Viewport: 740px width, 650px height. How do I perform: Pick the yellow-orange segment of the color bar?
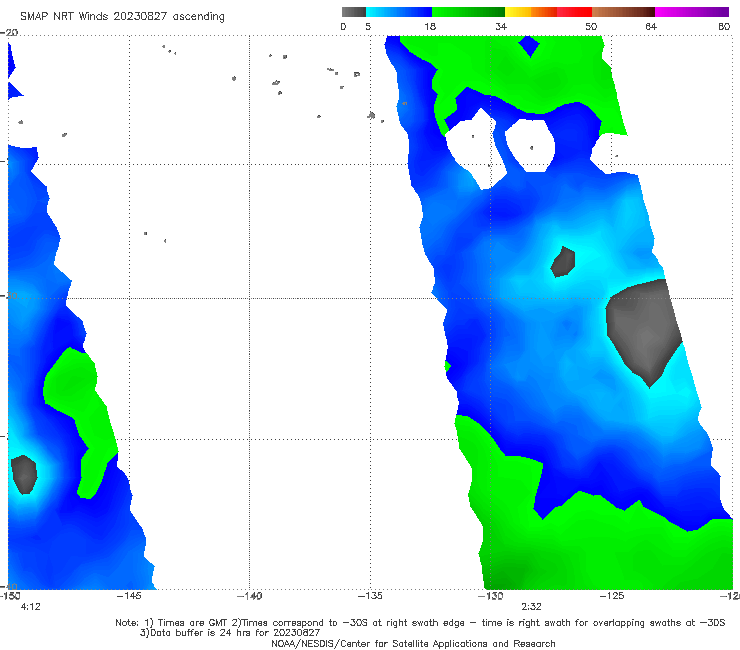[x=531, y=12]
